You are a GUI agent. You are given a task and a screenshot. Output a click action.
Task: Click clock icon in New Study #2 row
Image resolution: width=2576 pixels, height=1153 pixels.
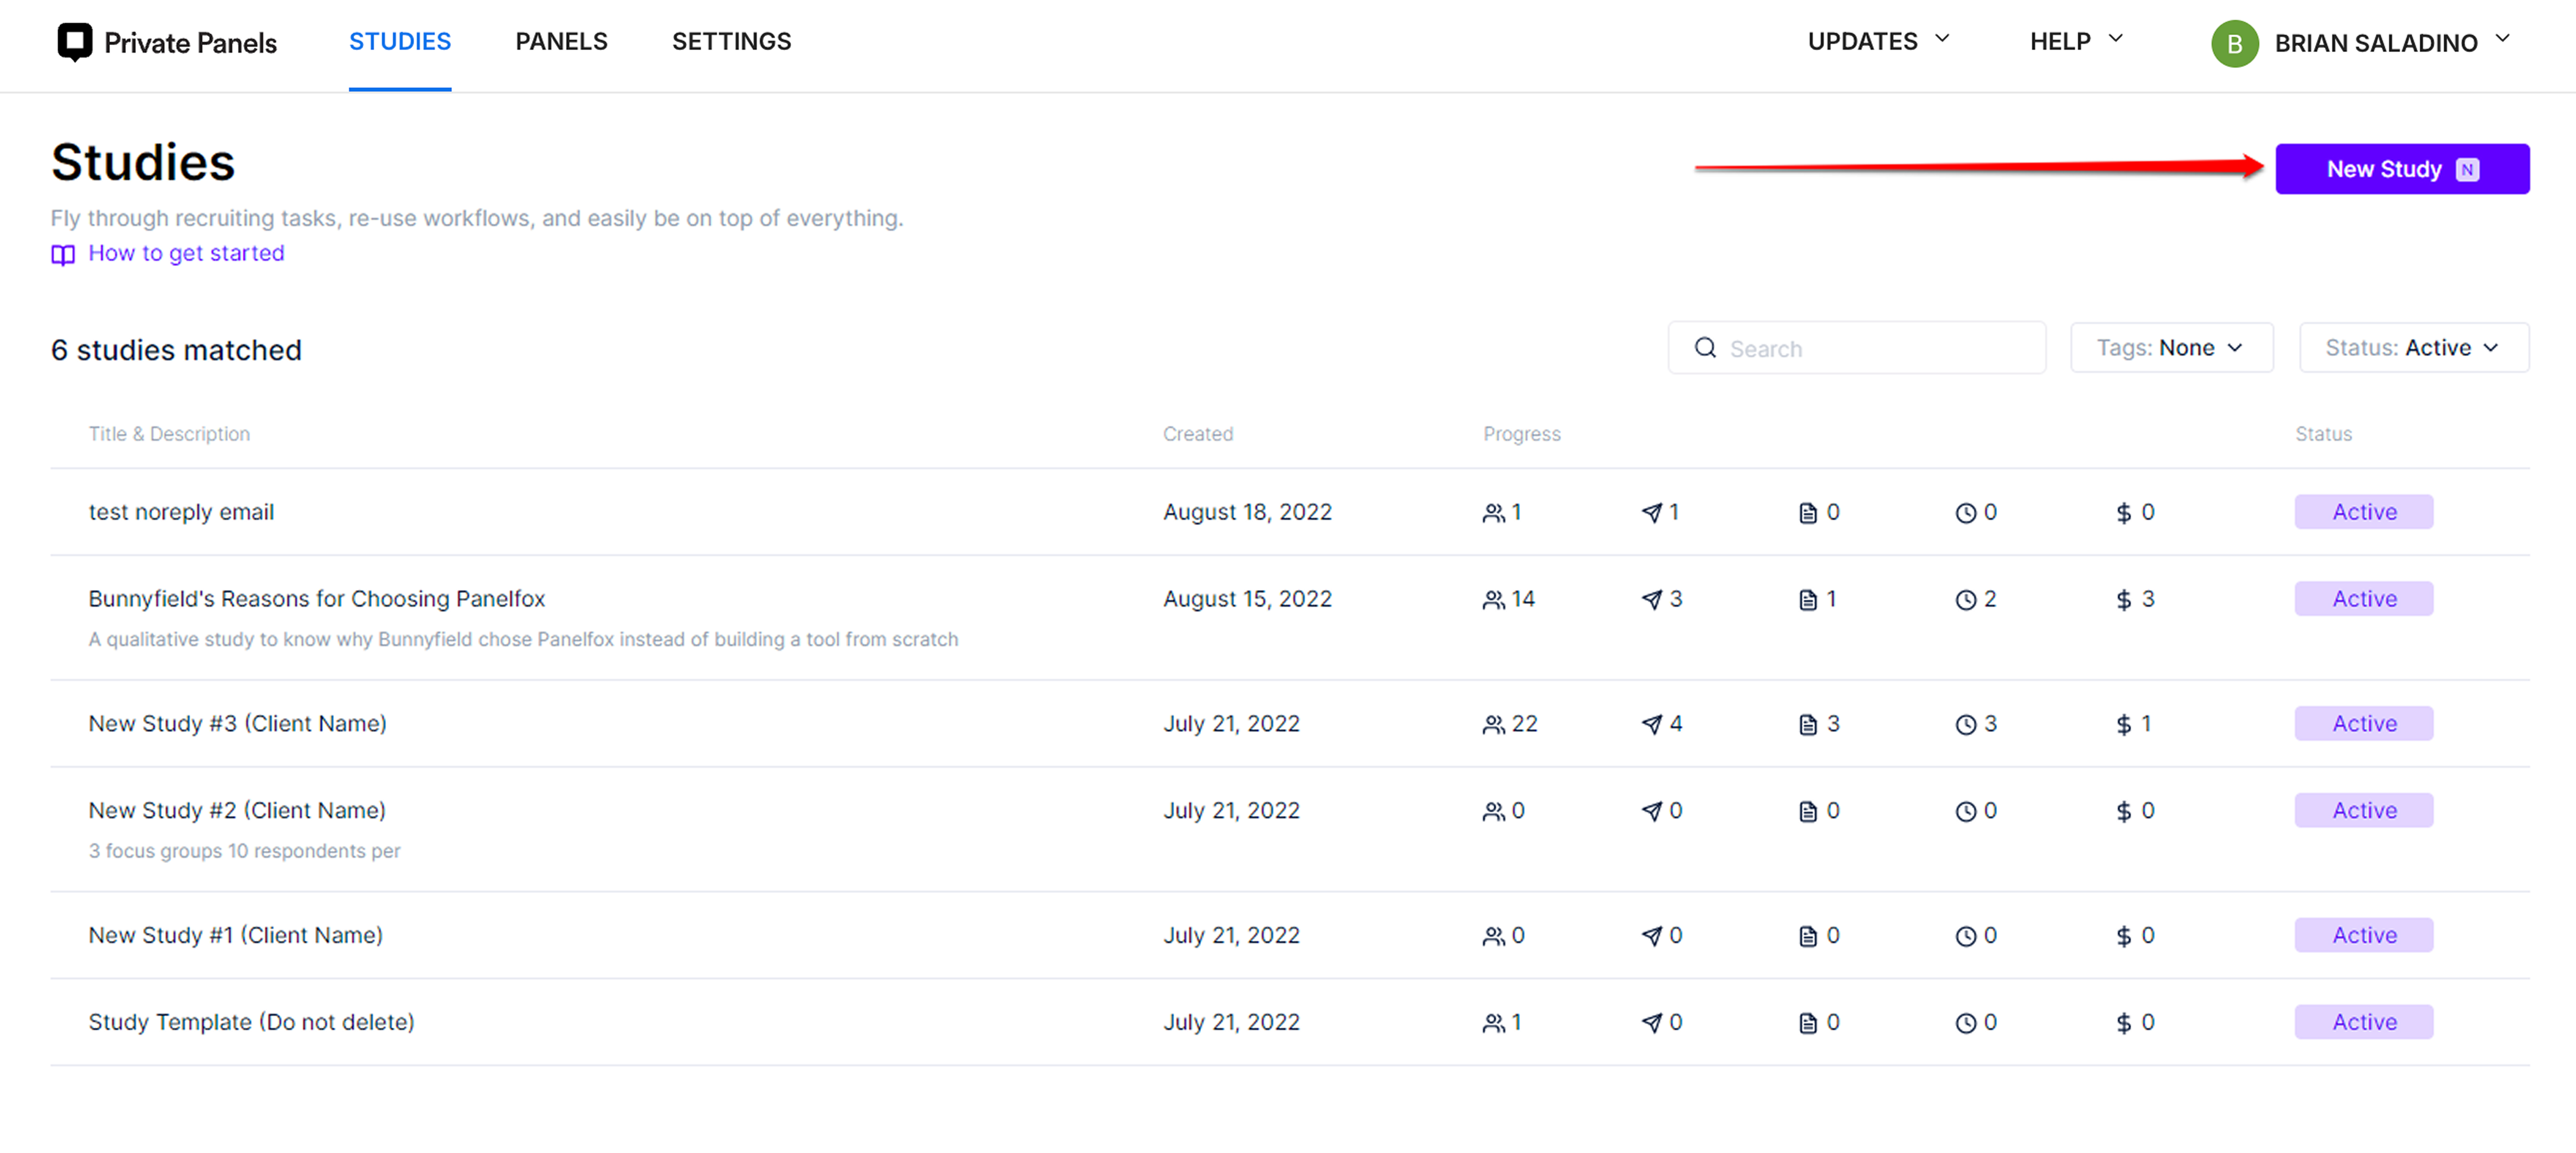1965,812
